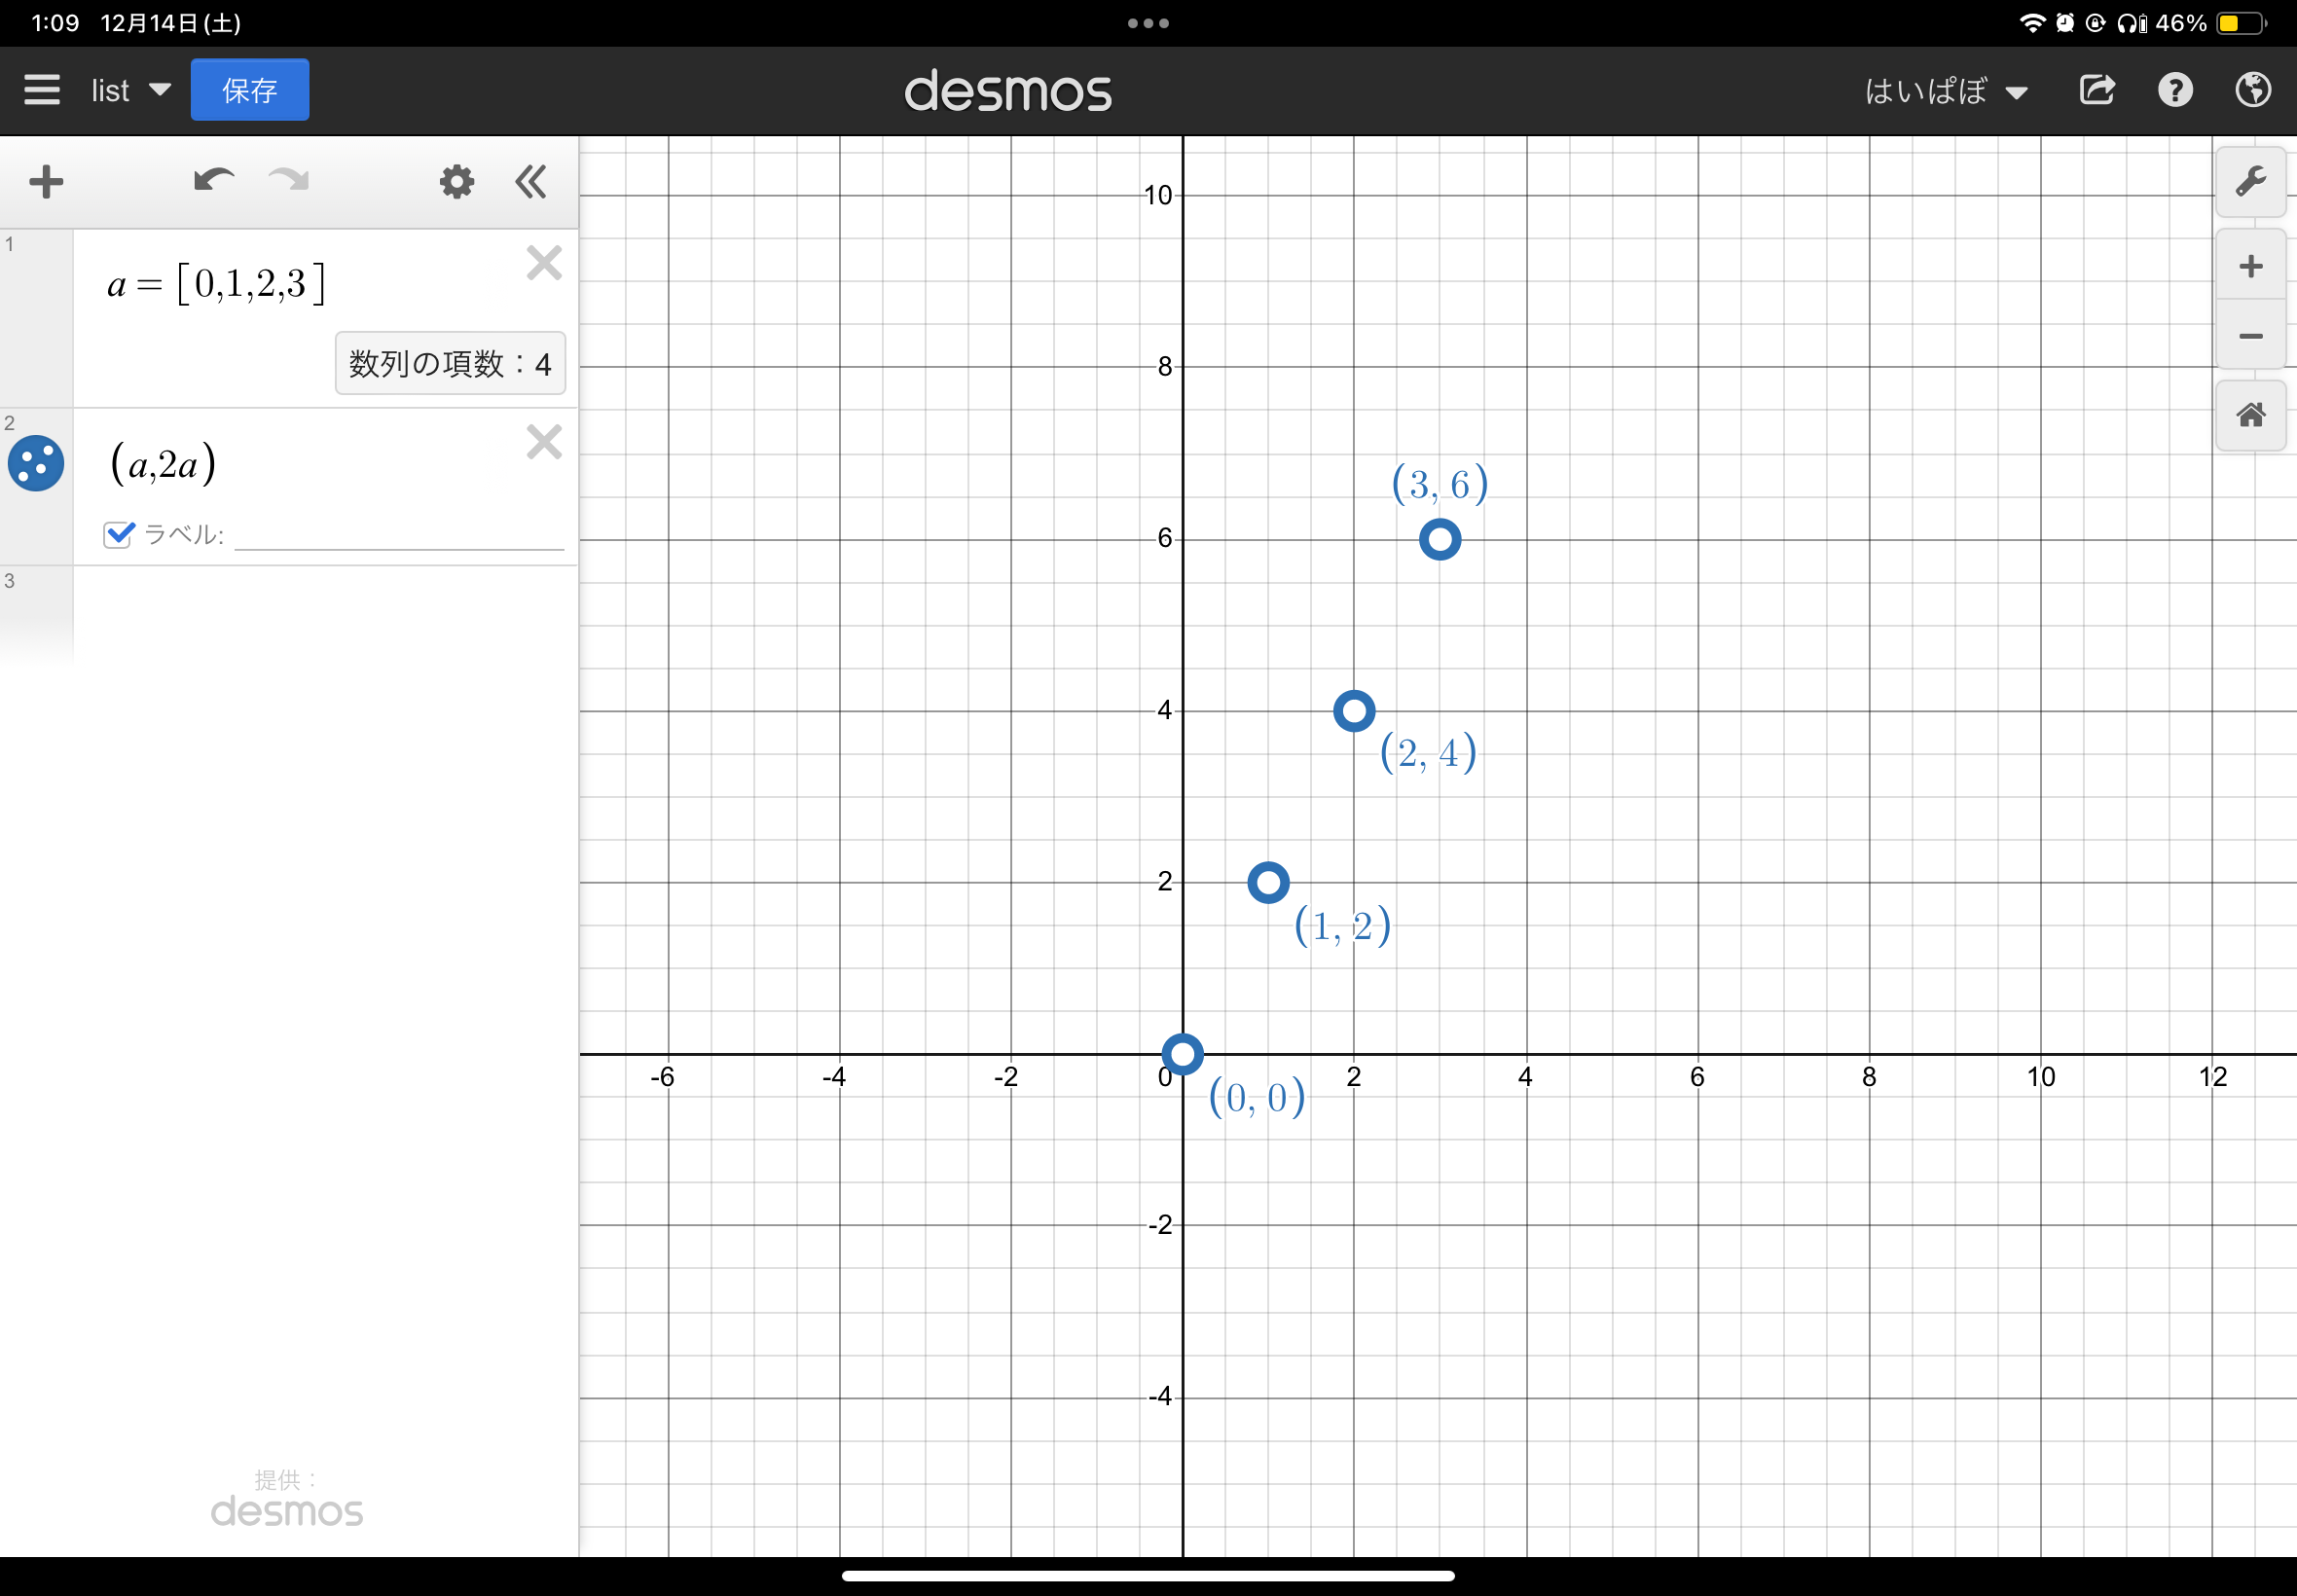Click the zoom out icon on graph

[2251, 337]
